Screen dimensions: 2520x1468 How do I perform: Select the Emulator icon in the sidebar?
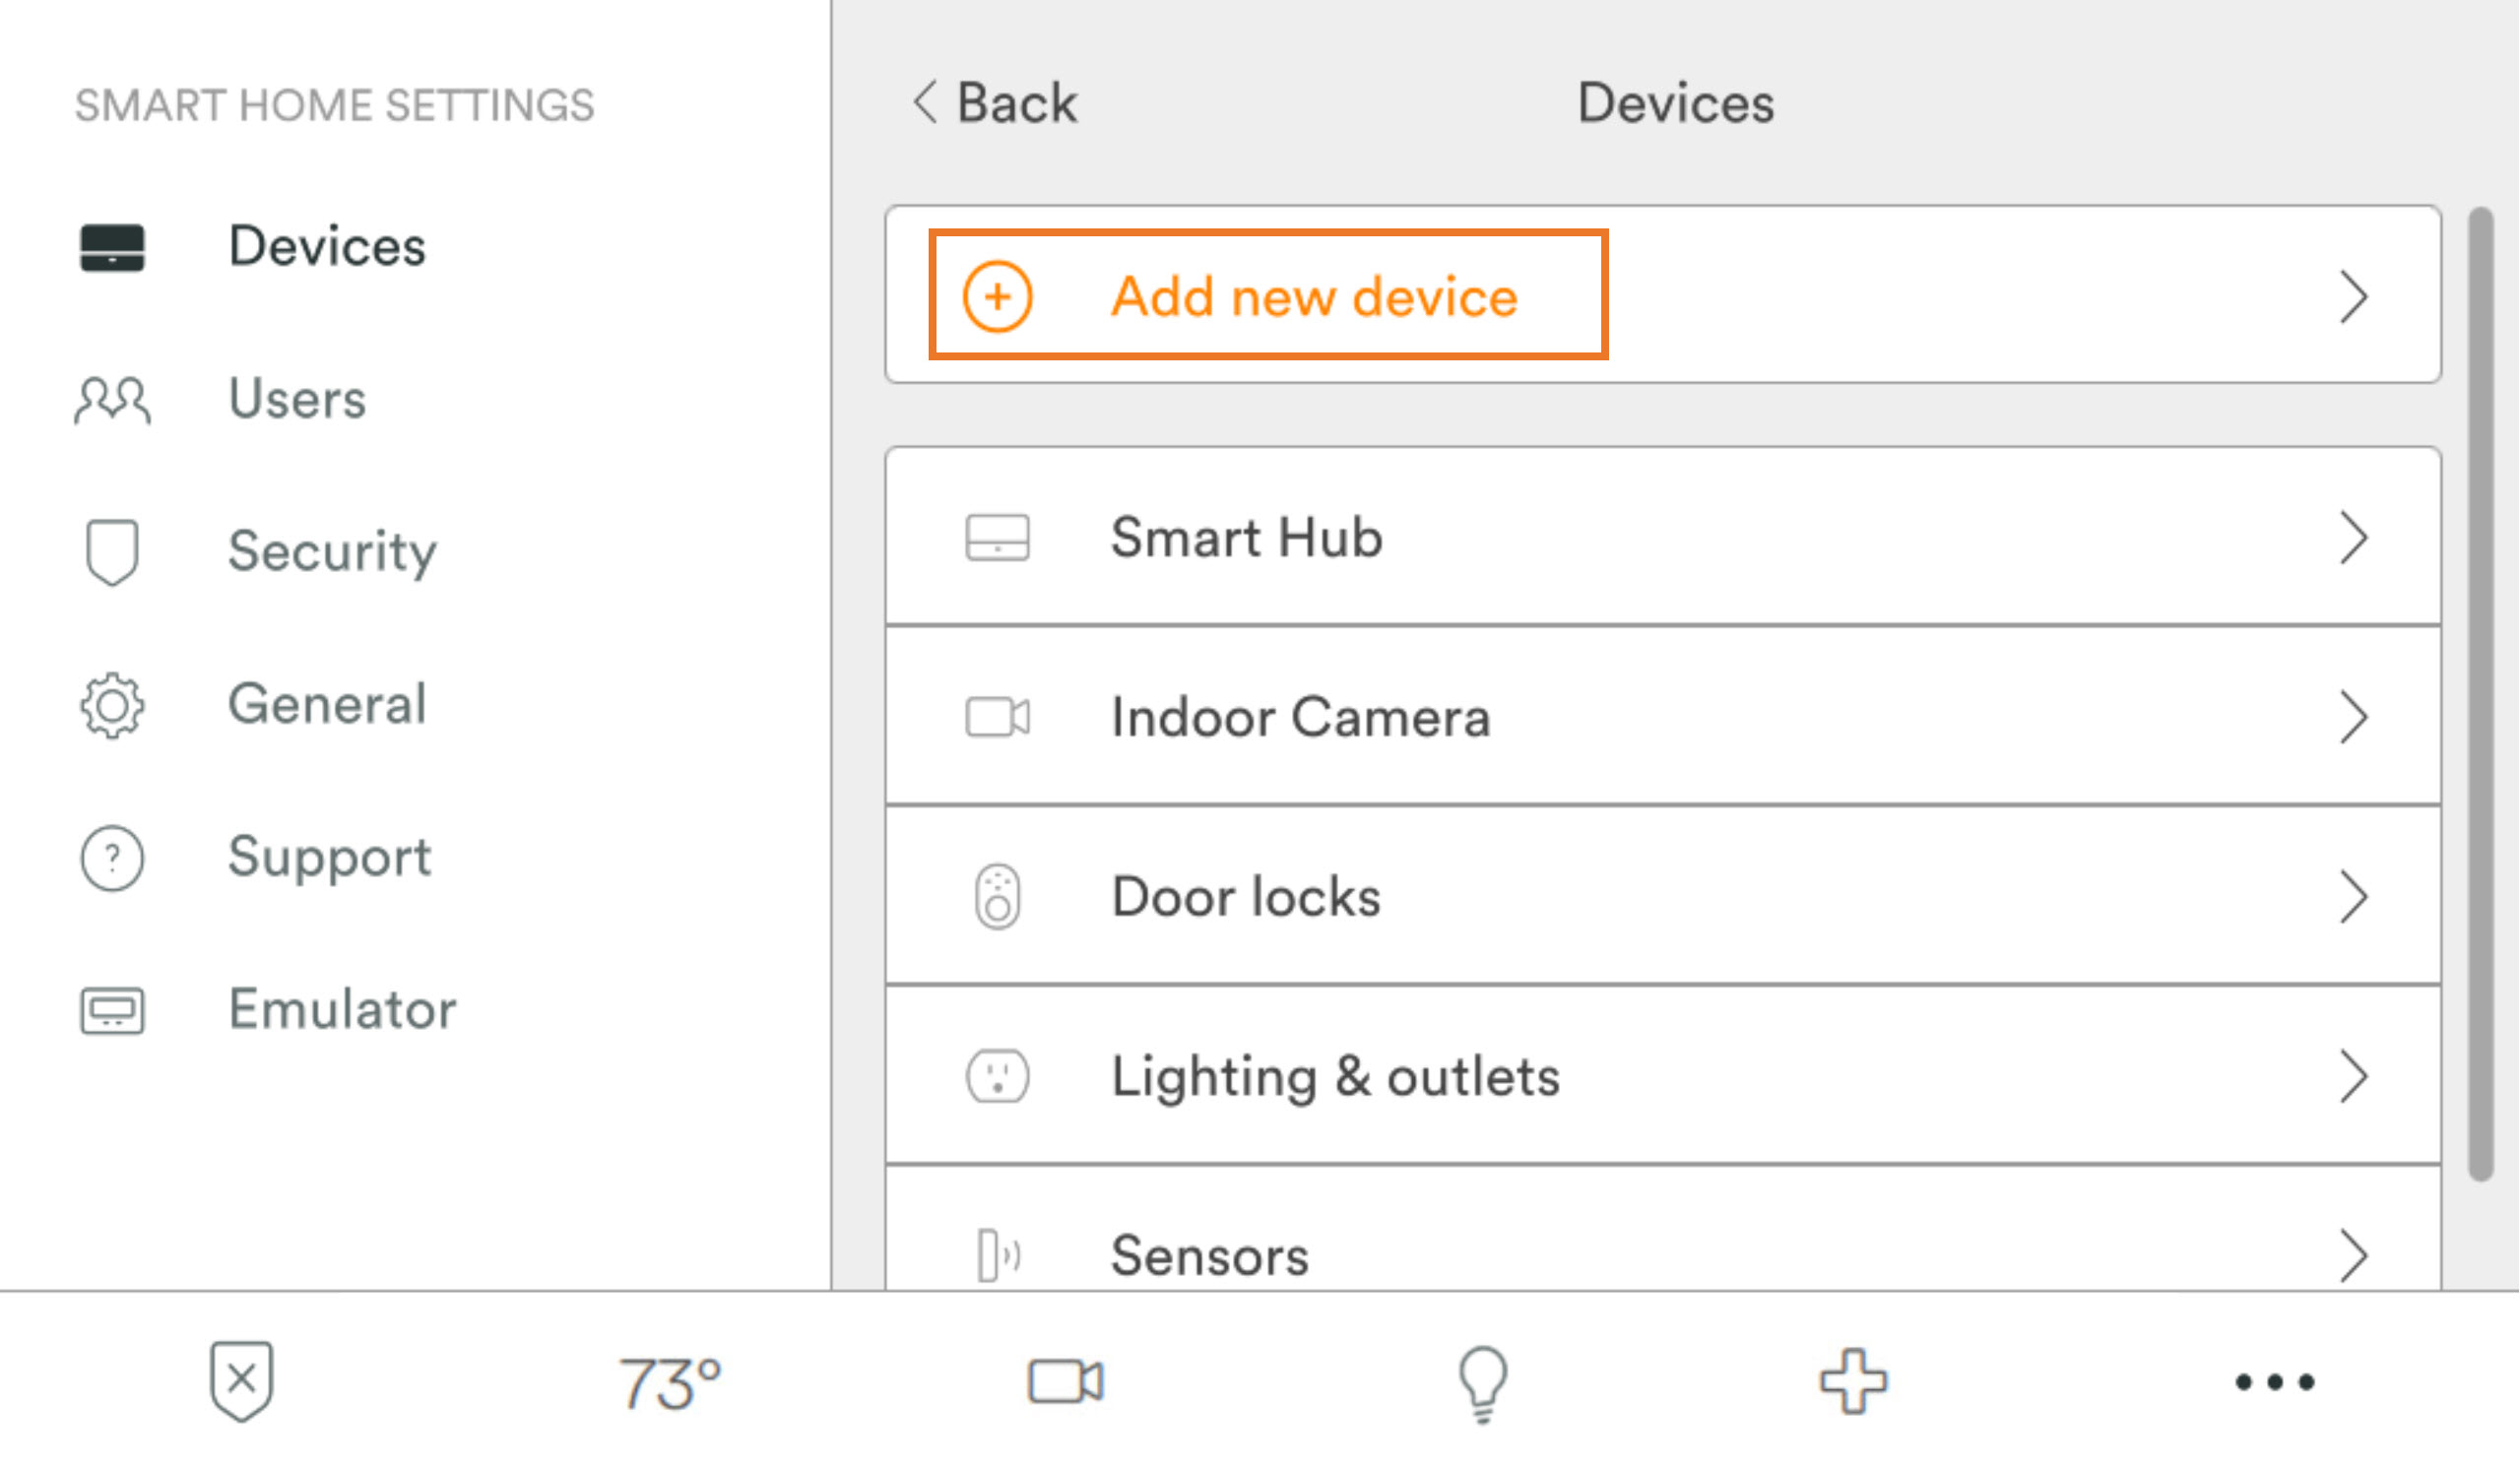pos(111,1010)
